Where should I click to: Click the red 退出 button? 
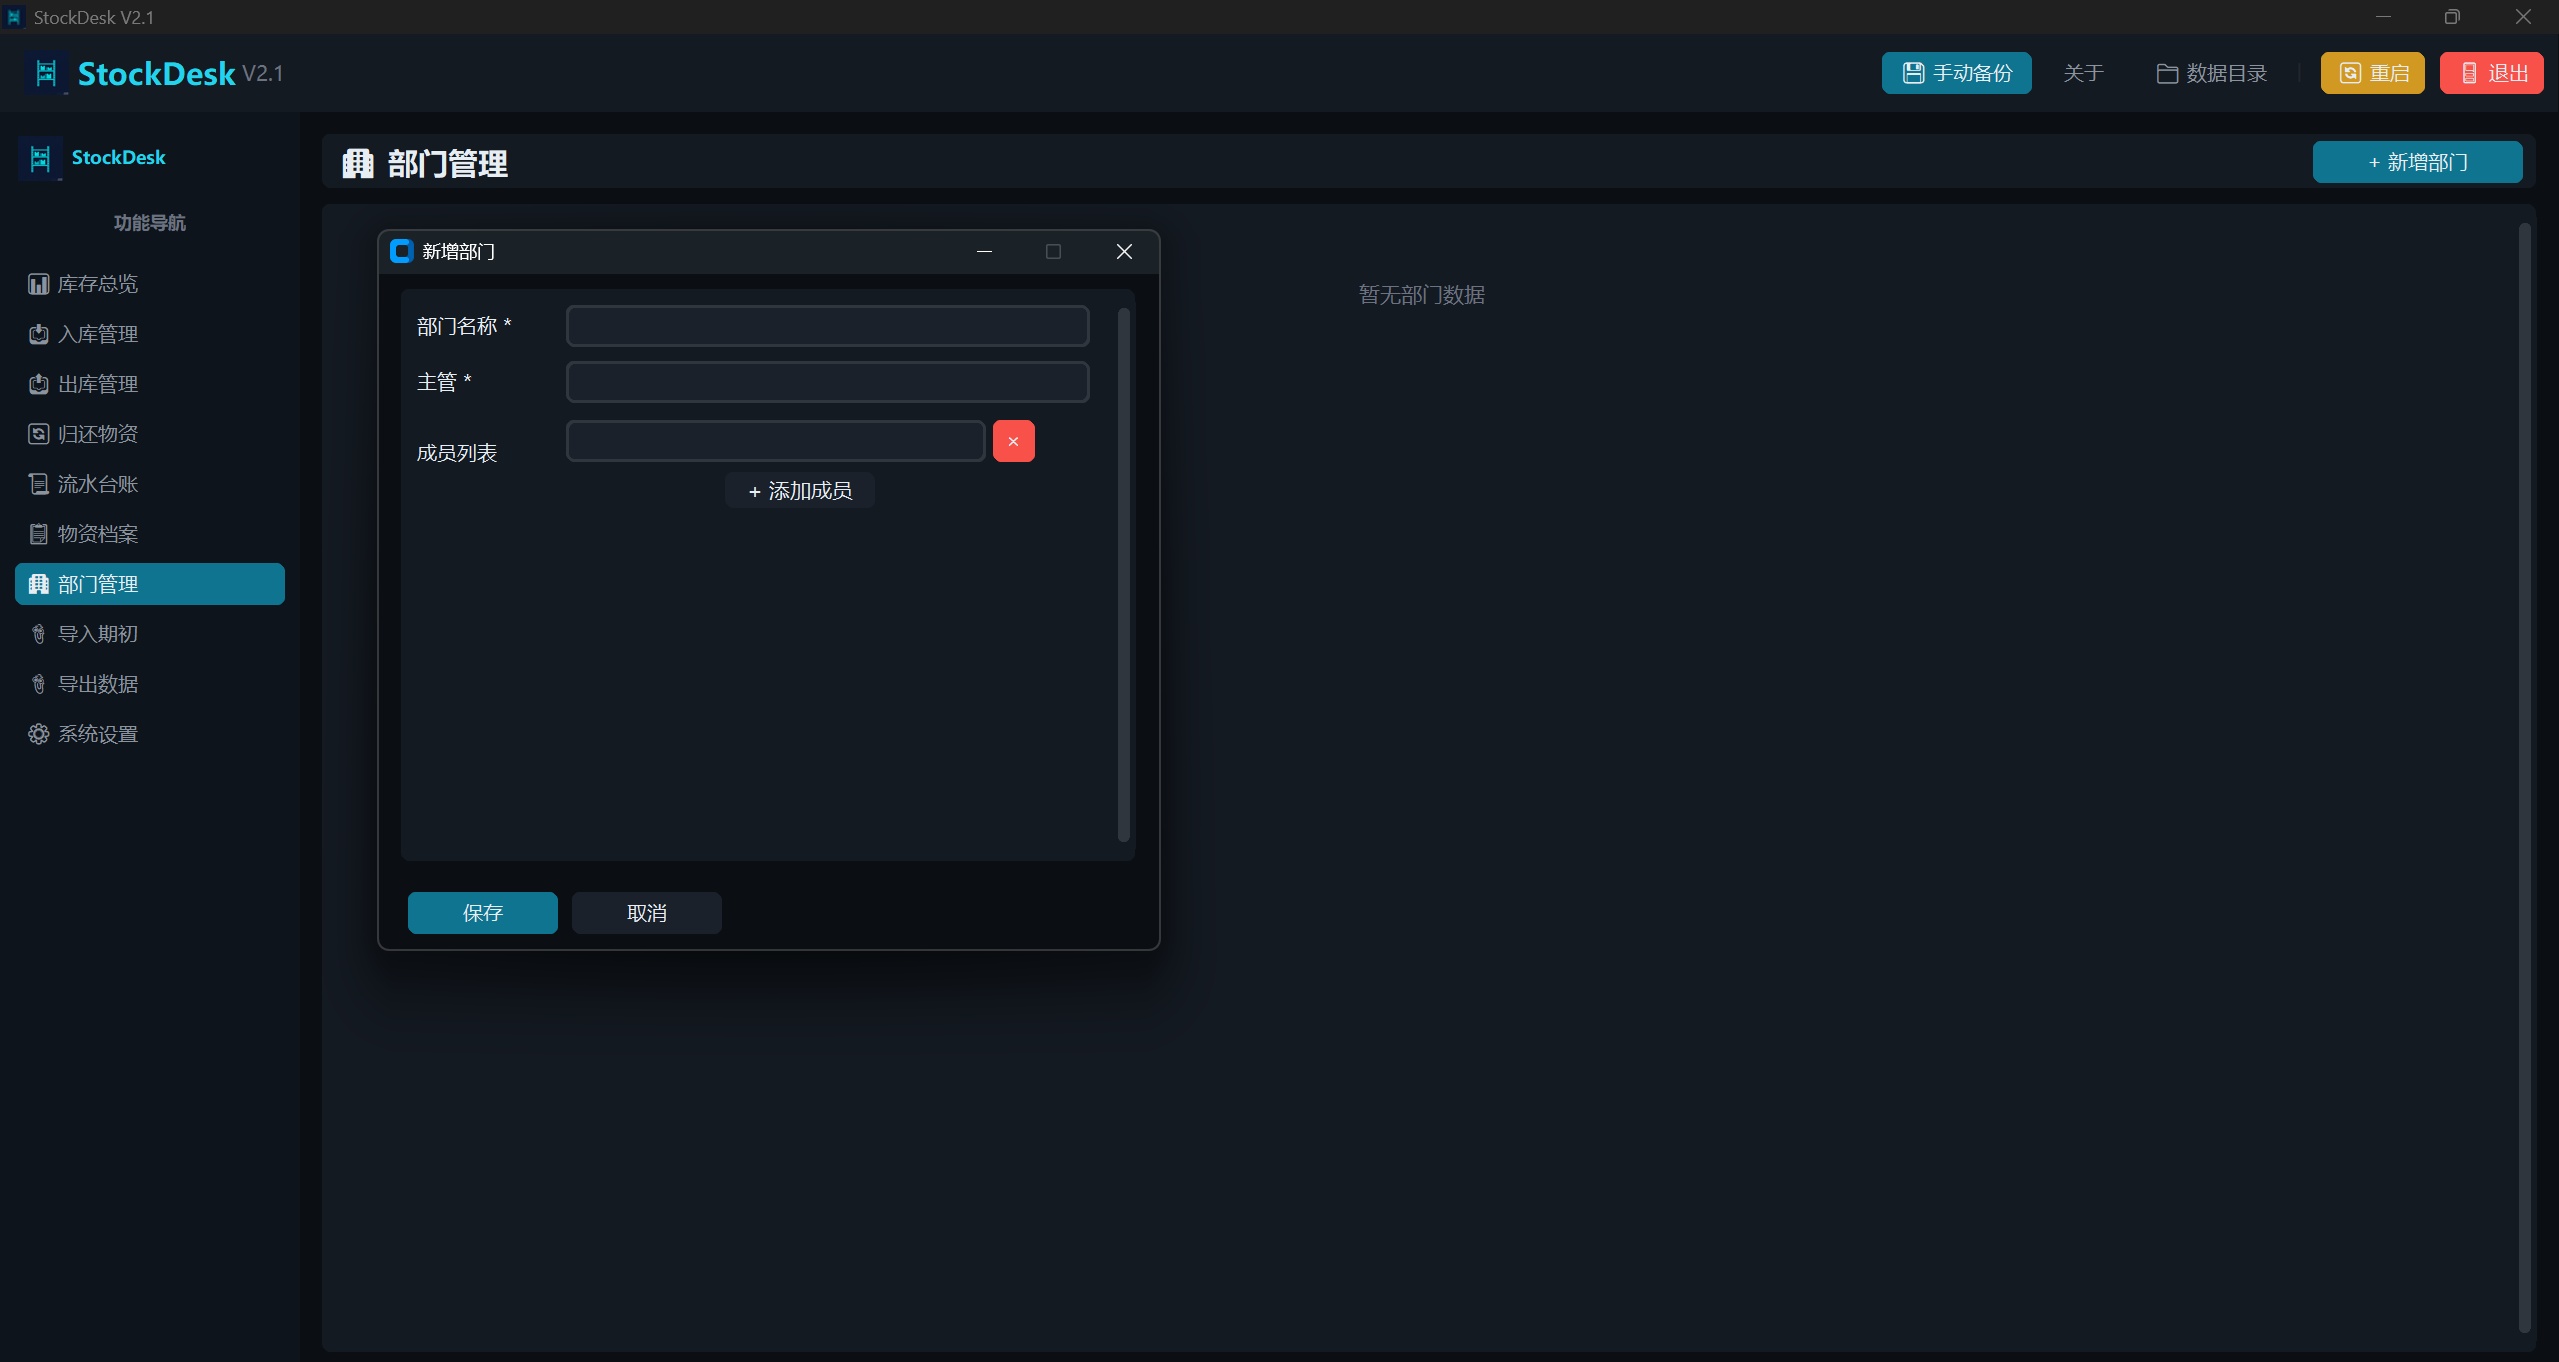[x=2491, y=73]
